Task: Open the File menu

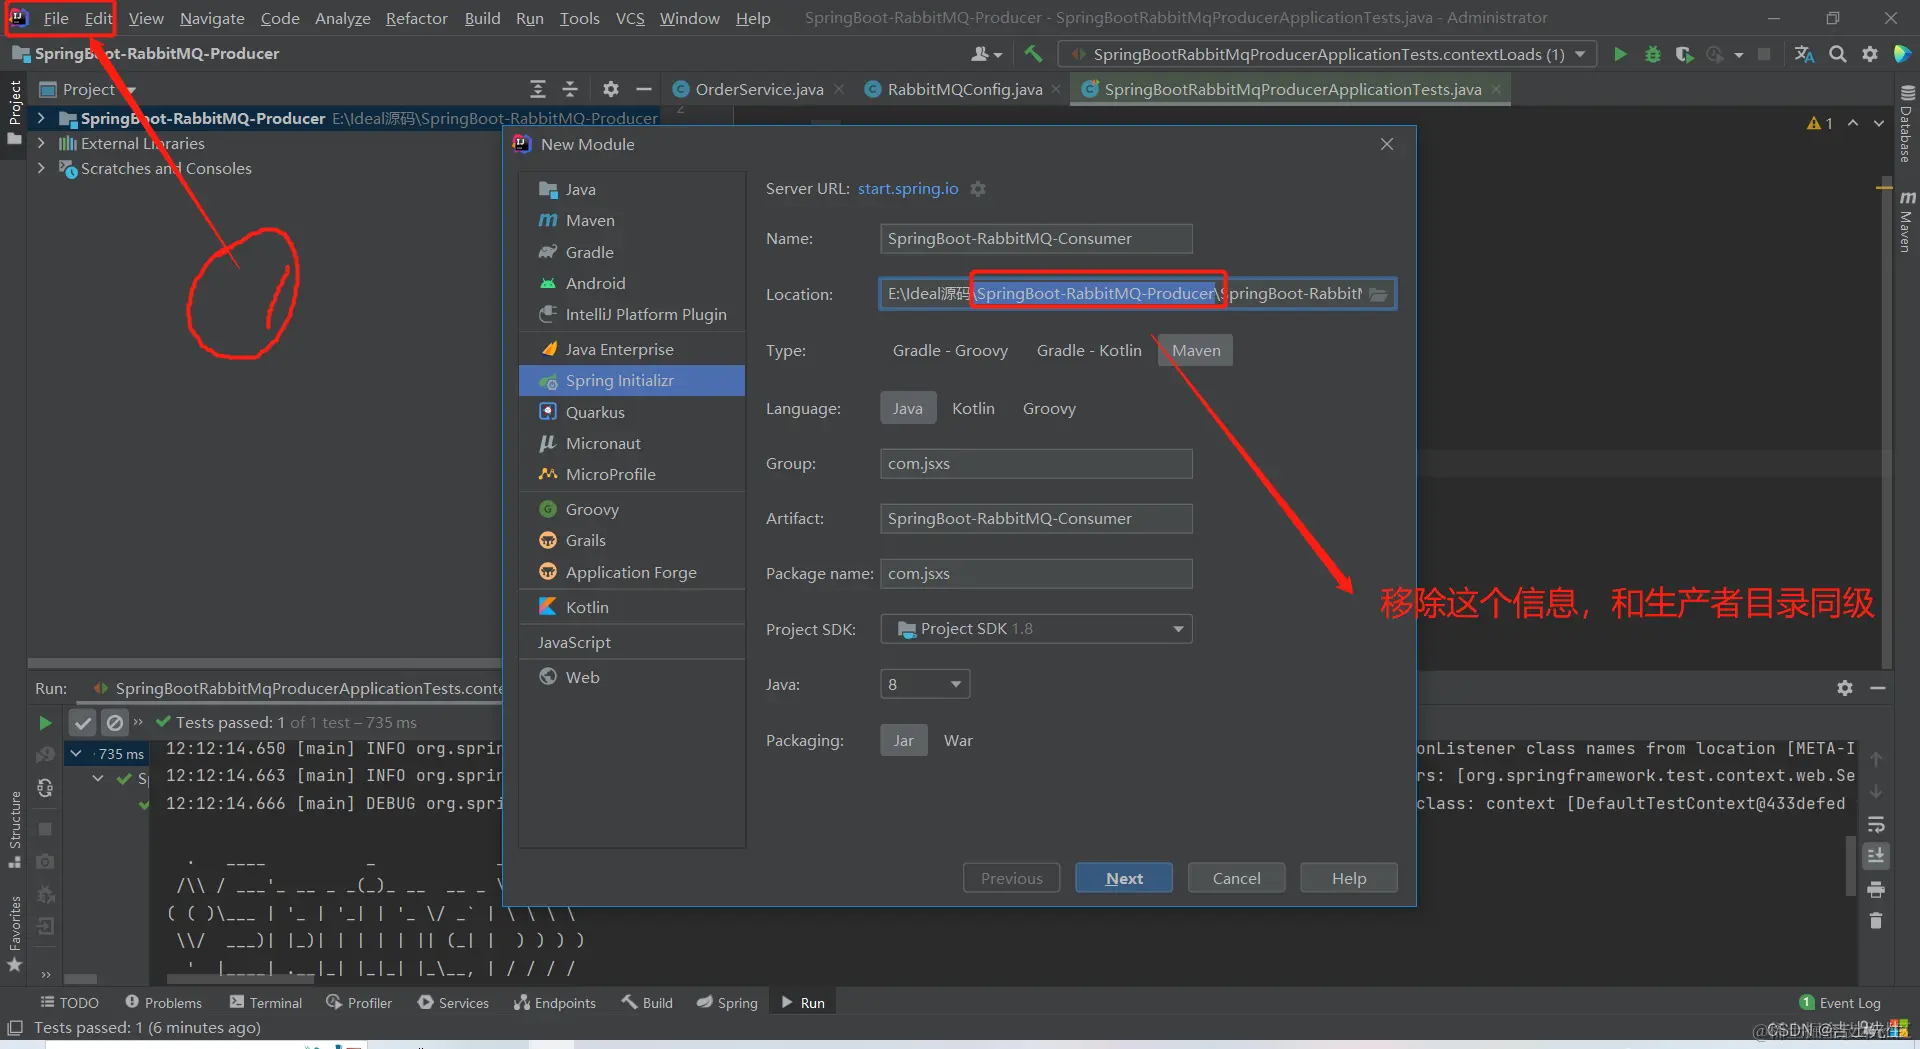Action: pyautogui.click(x=56, y=18)
